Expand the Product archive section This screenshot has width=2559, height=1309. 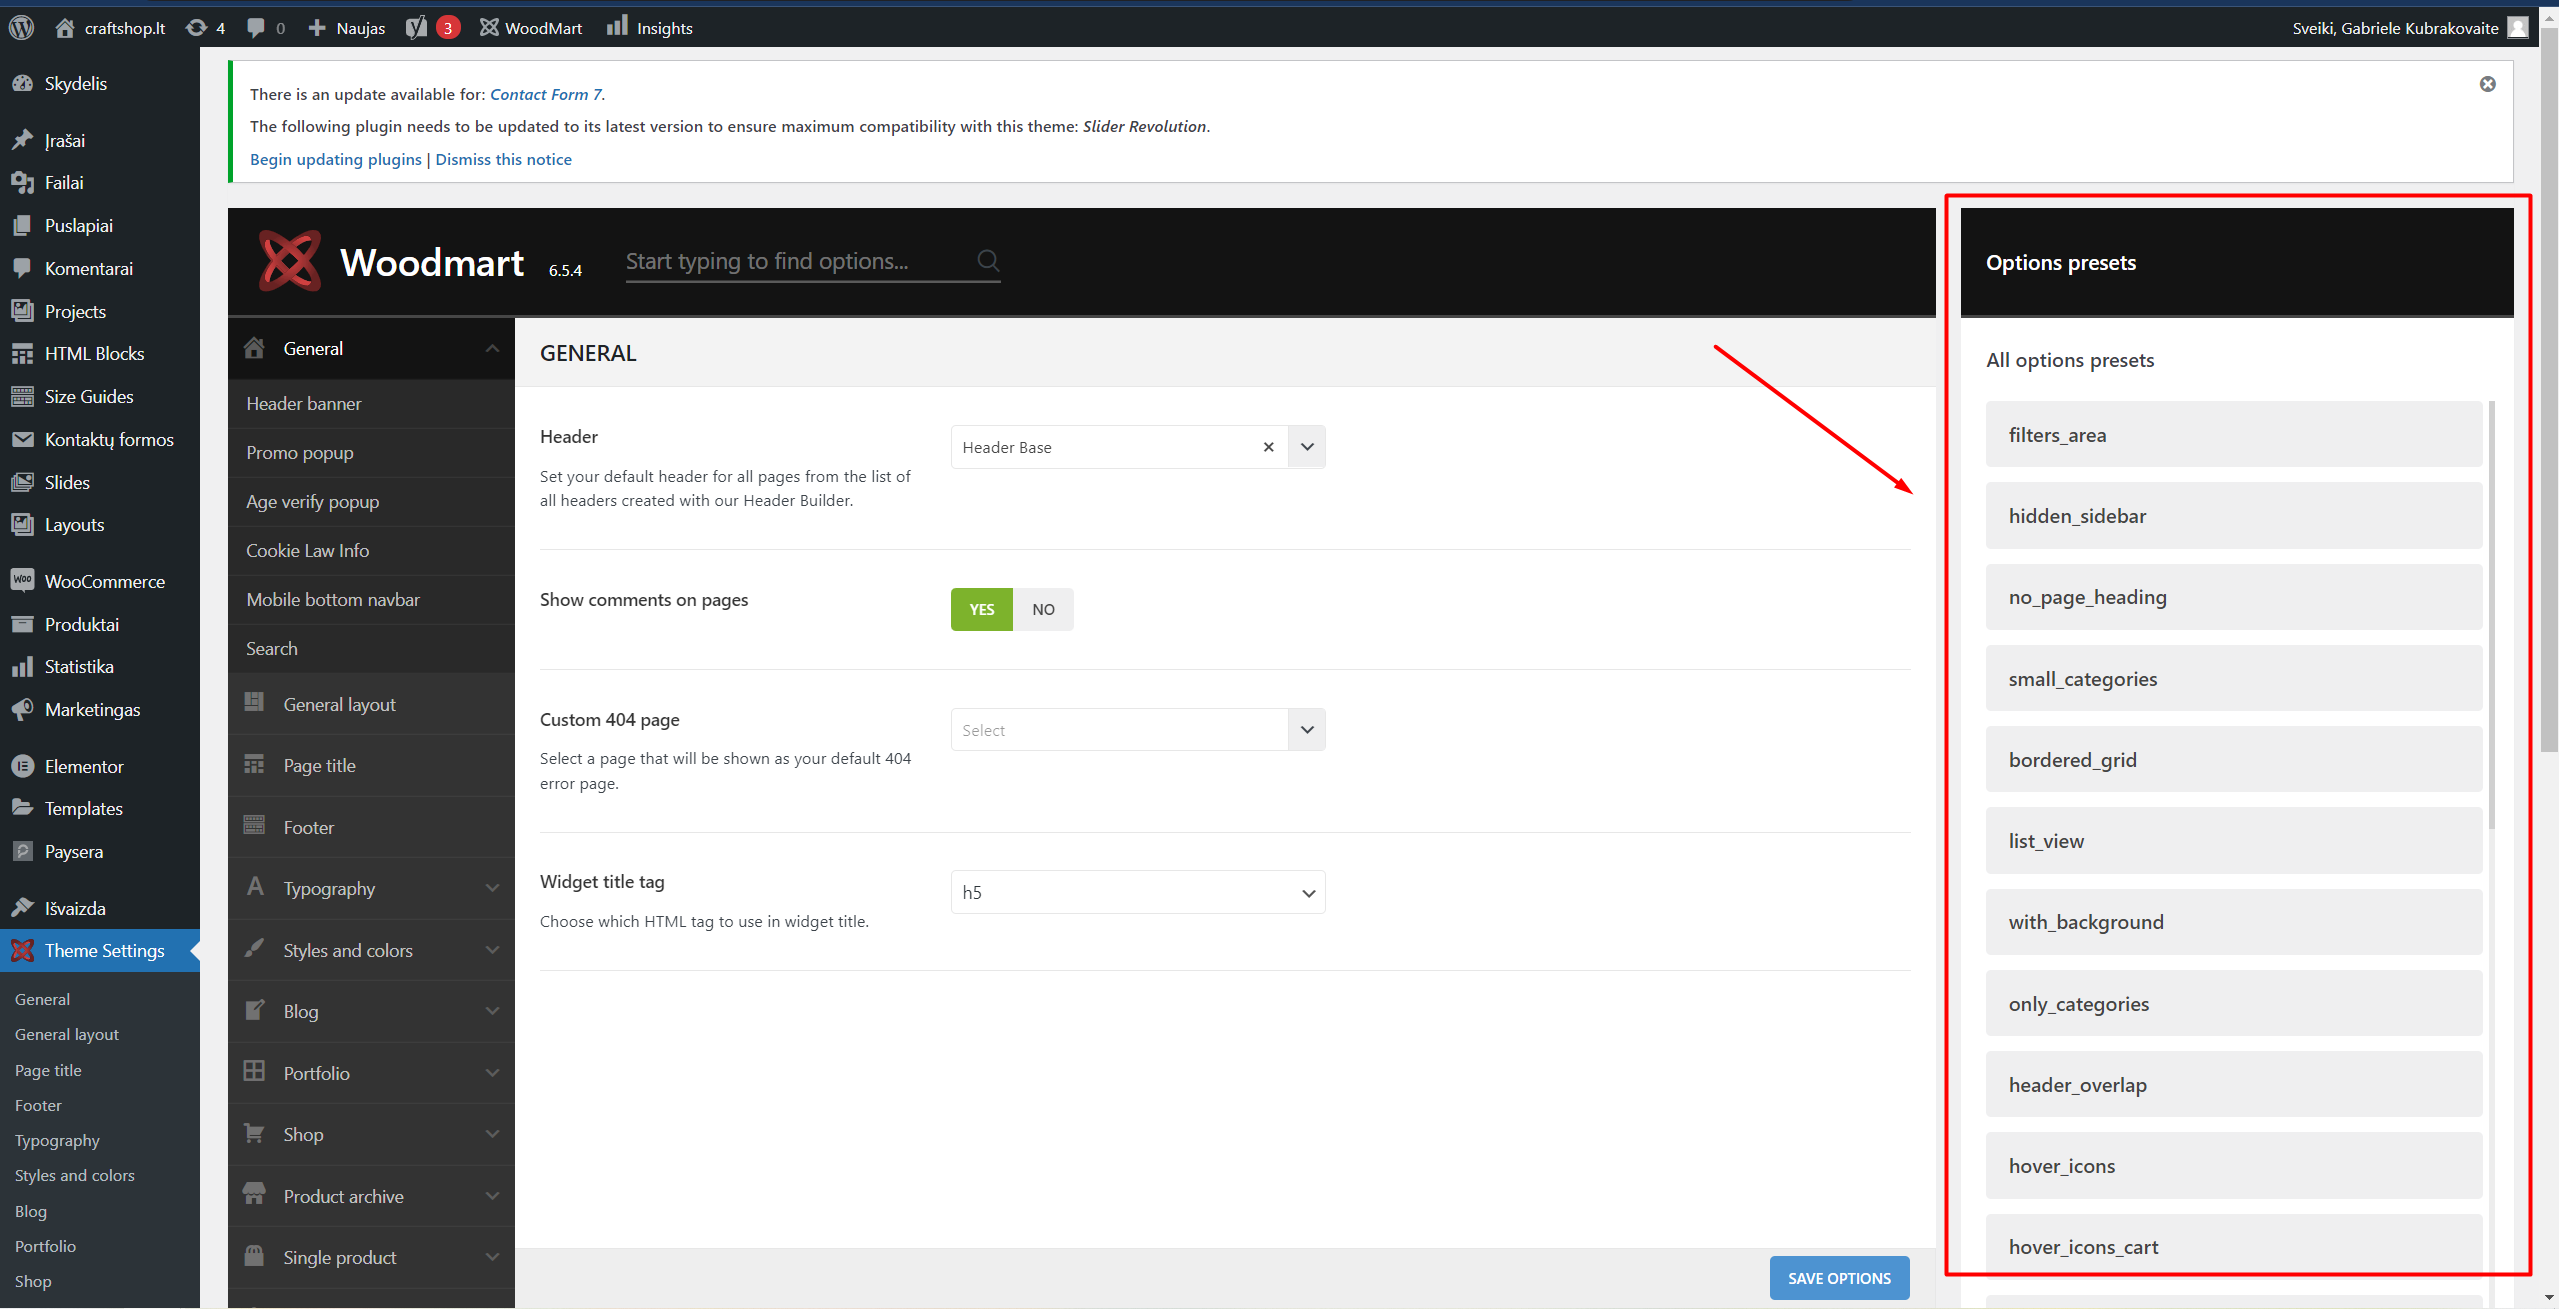pyautogui.click(x=492, y=1196)
